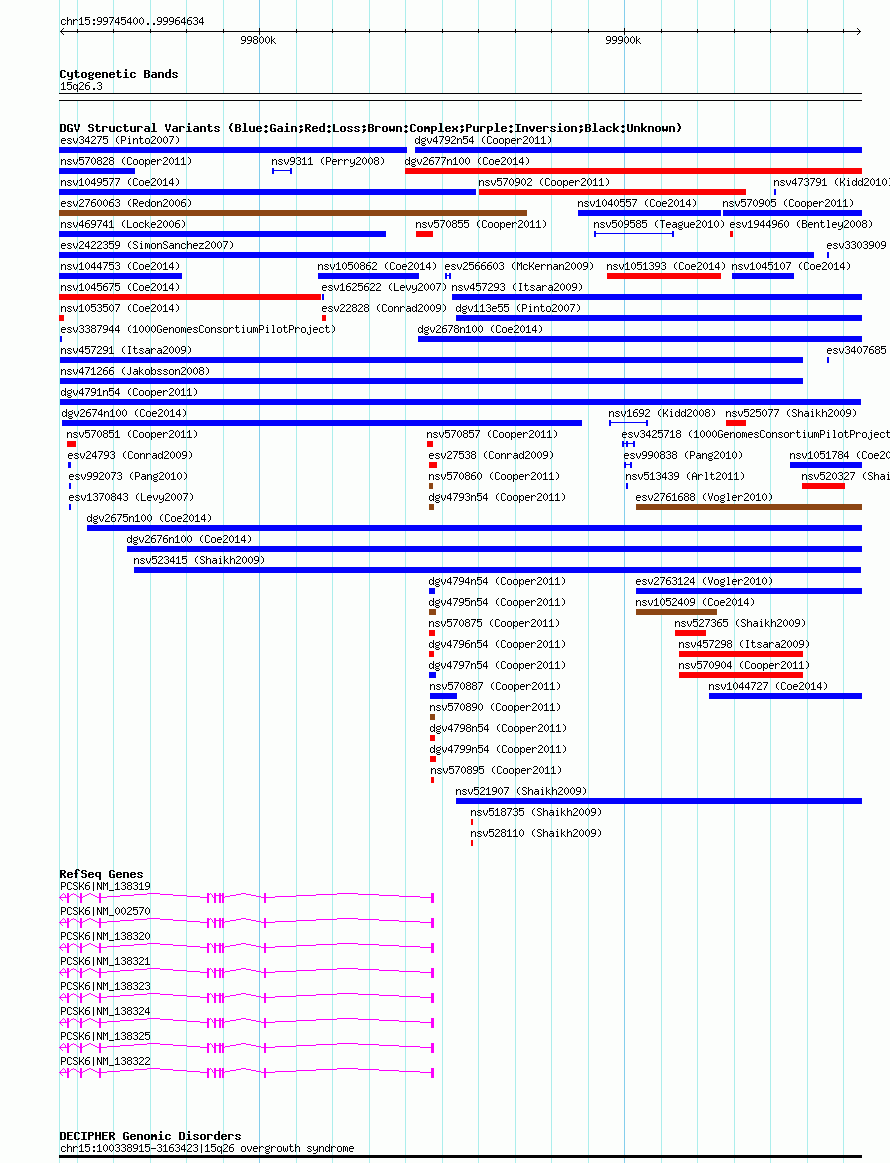The image size is (890, 1163).
Task: Select the esv2760063 (Redon2006) label
Action: coord(126,203)
